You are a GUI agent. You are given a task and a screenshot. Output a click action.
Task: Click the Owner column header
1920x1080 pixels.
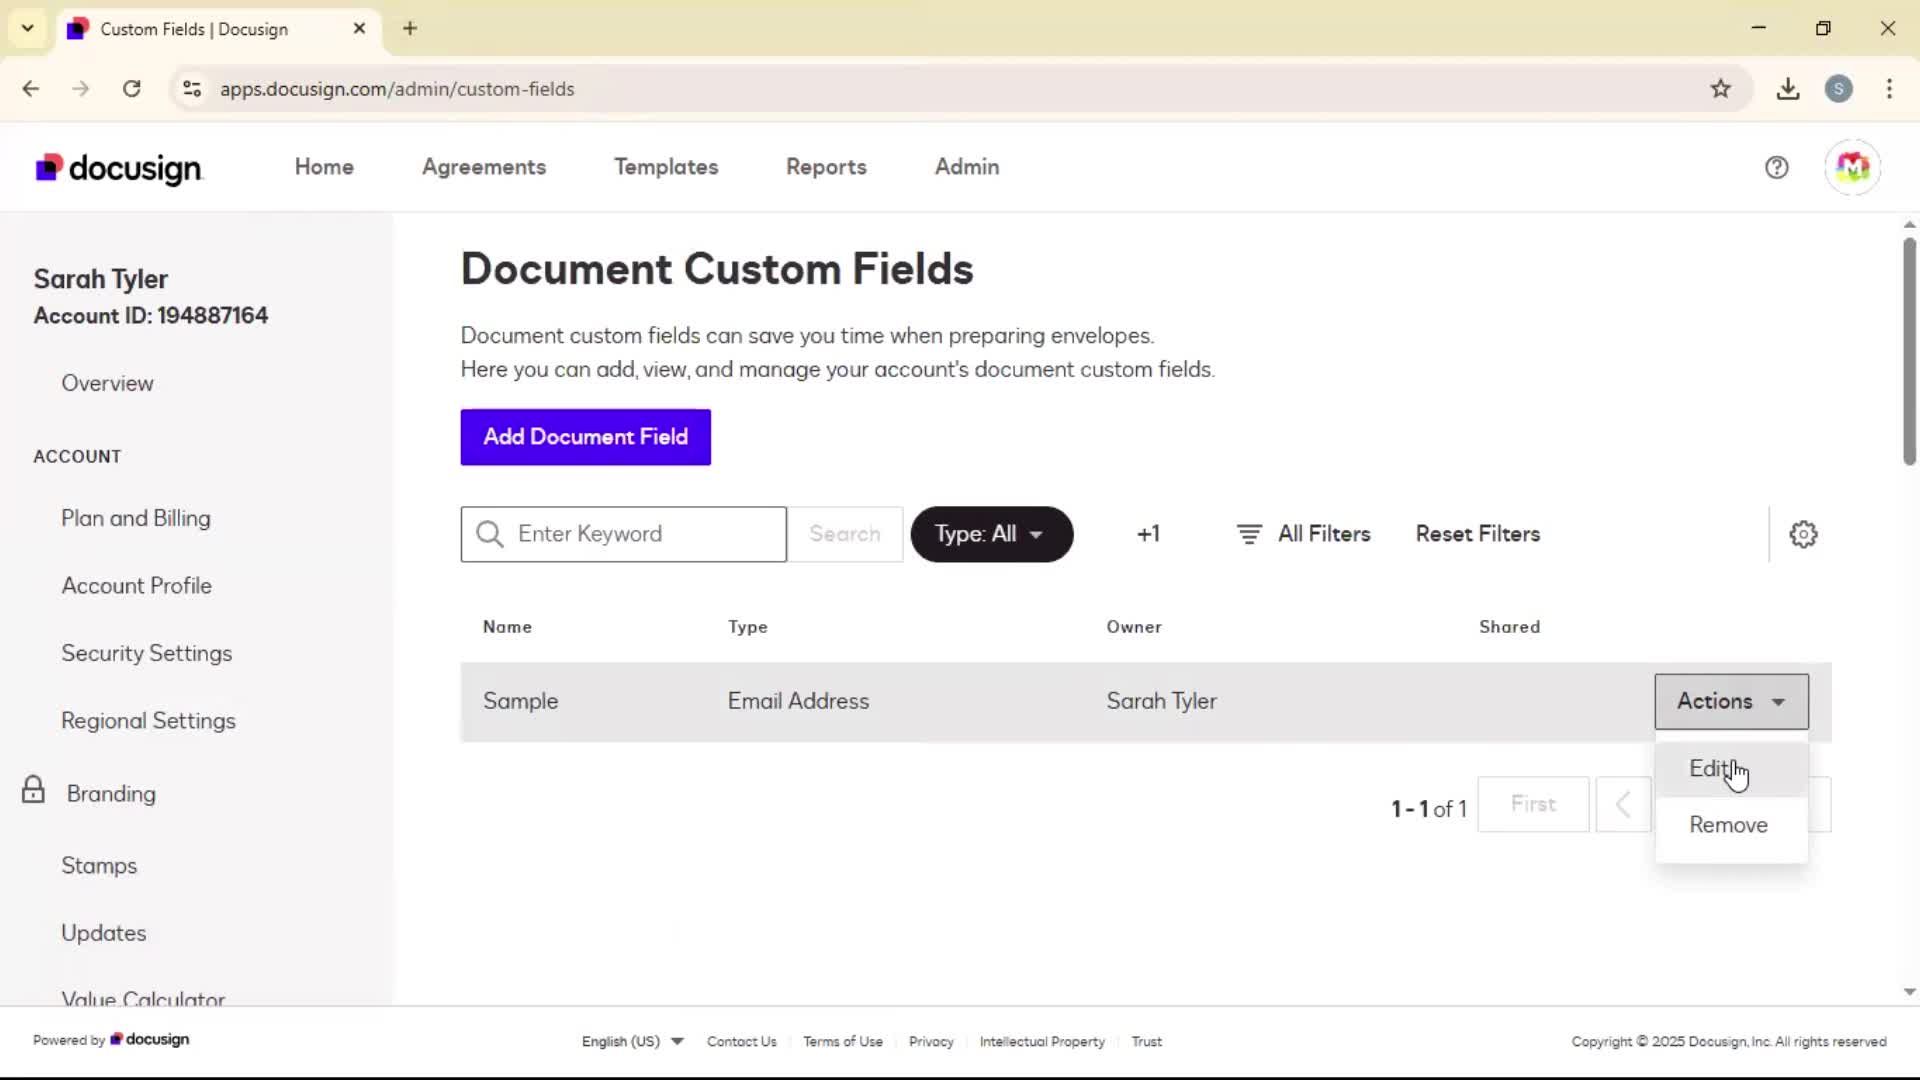pos(1134,627)
